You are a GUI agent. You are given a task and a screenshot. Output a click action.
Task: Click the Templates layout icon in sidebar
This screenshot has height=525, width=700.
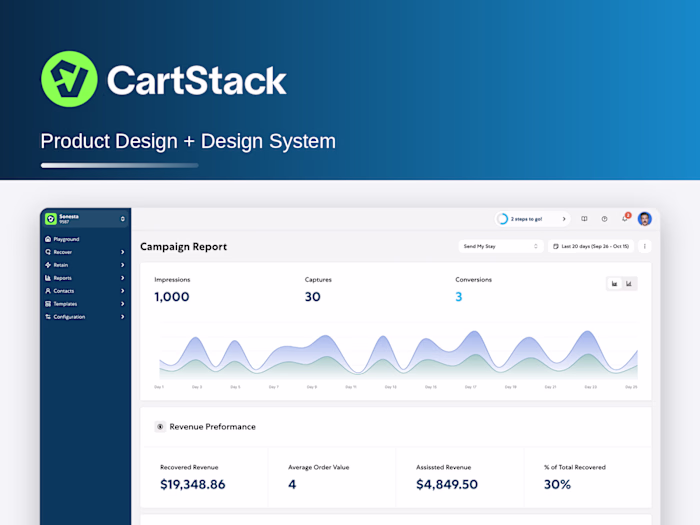pyautogui.click(x=48, y=304)
